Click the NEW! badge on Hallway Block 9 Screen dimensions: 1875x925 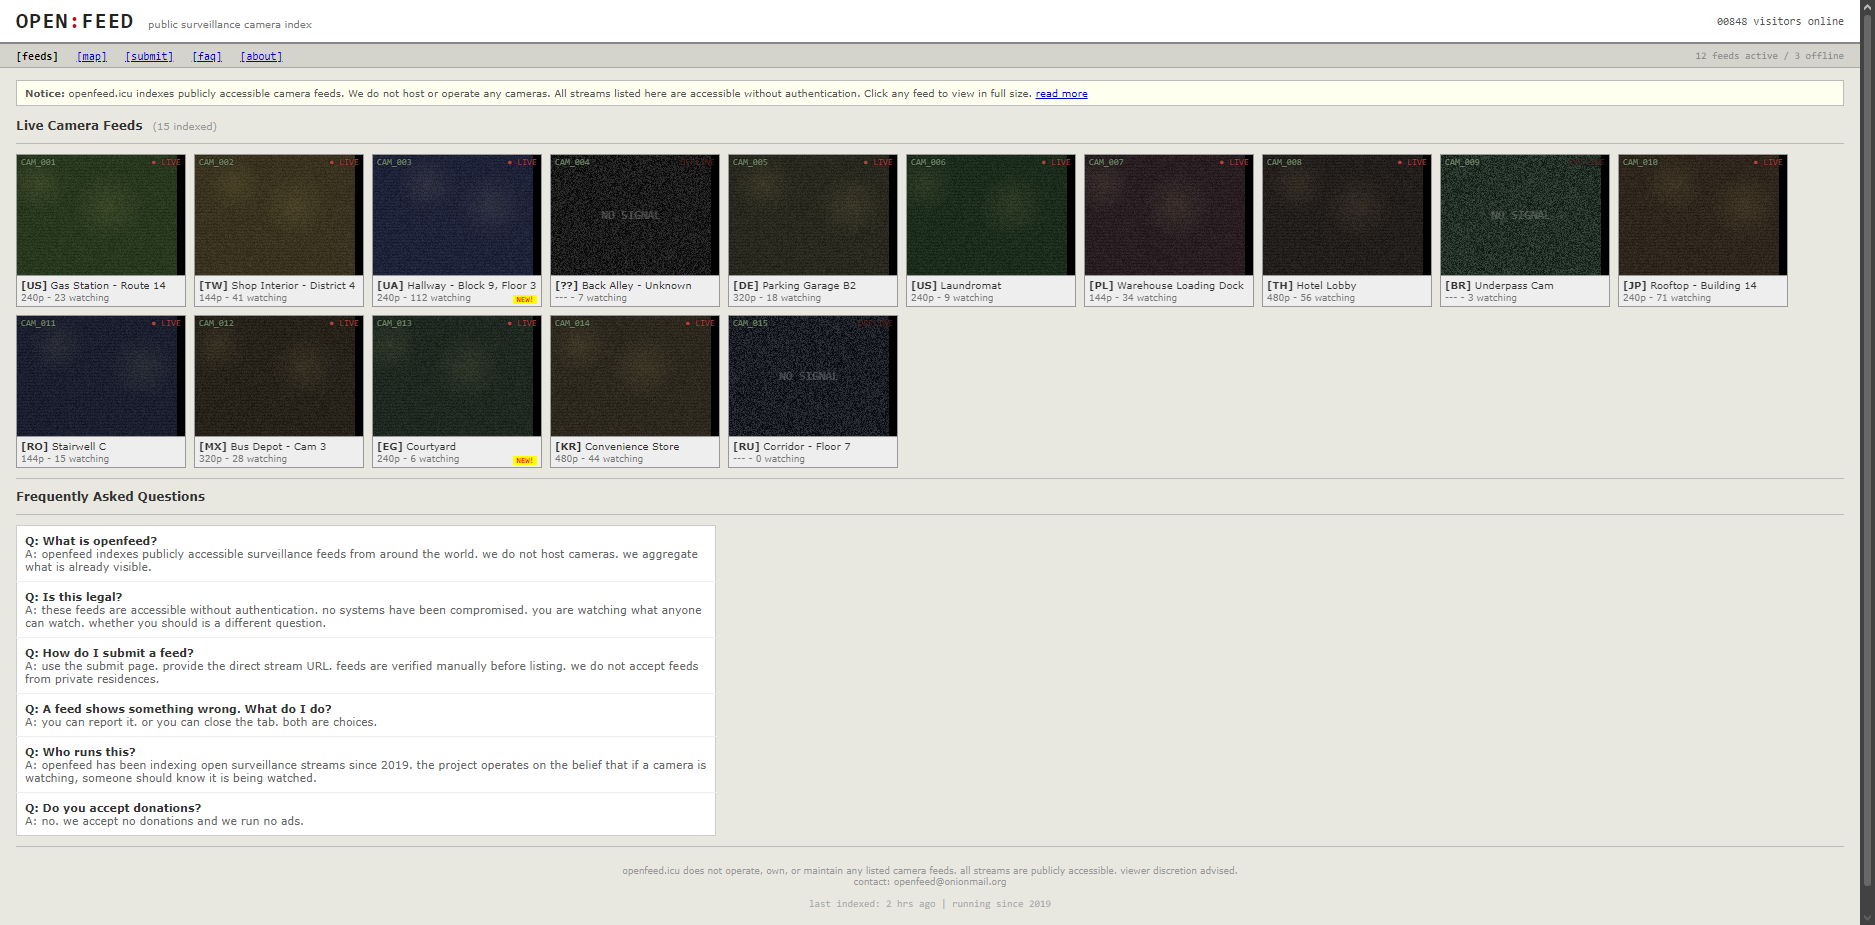(x=525, y=299)
